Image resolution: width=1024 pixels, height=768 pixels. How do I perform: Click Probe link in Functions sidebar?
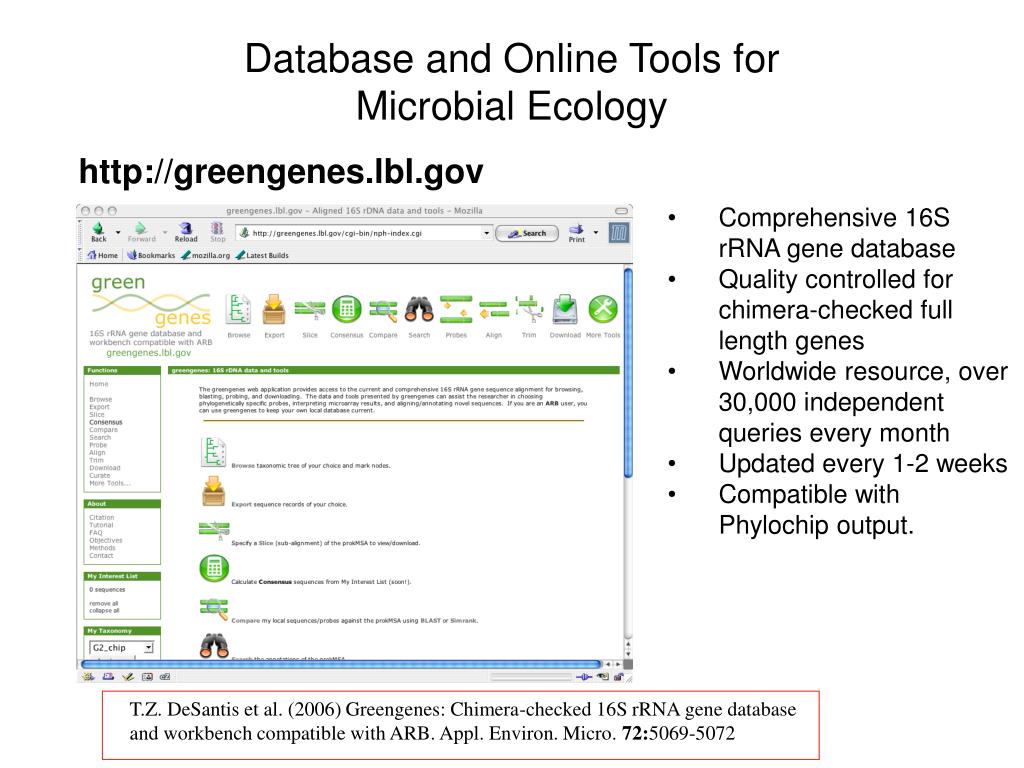[98, 445]
